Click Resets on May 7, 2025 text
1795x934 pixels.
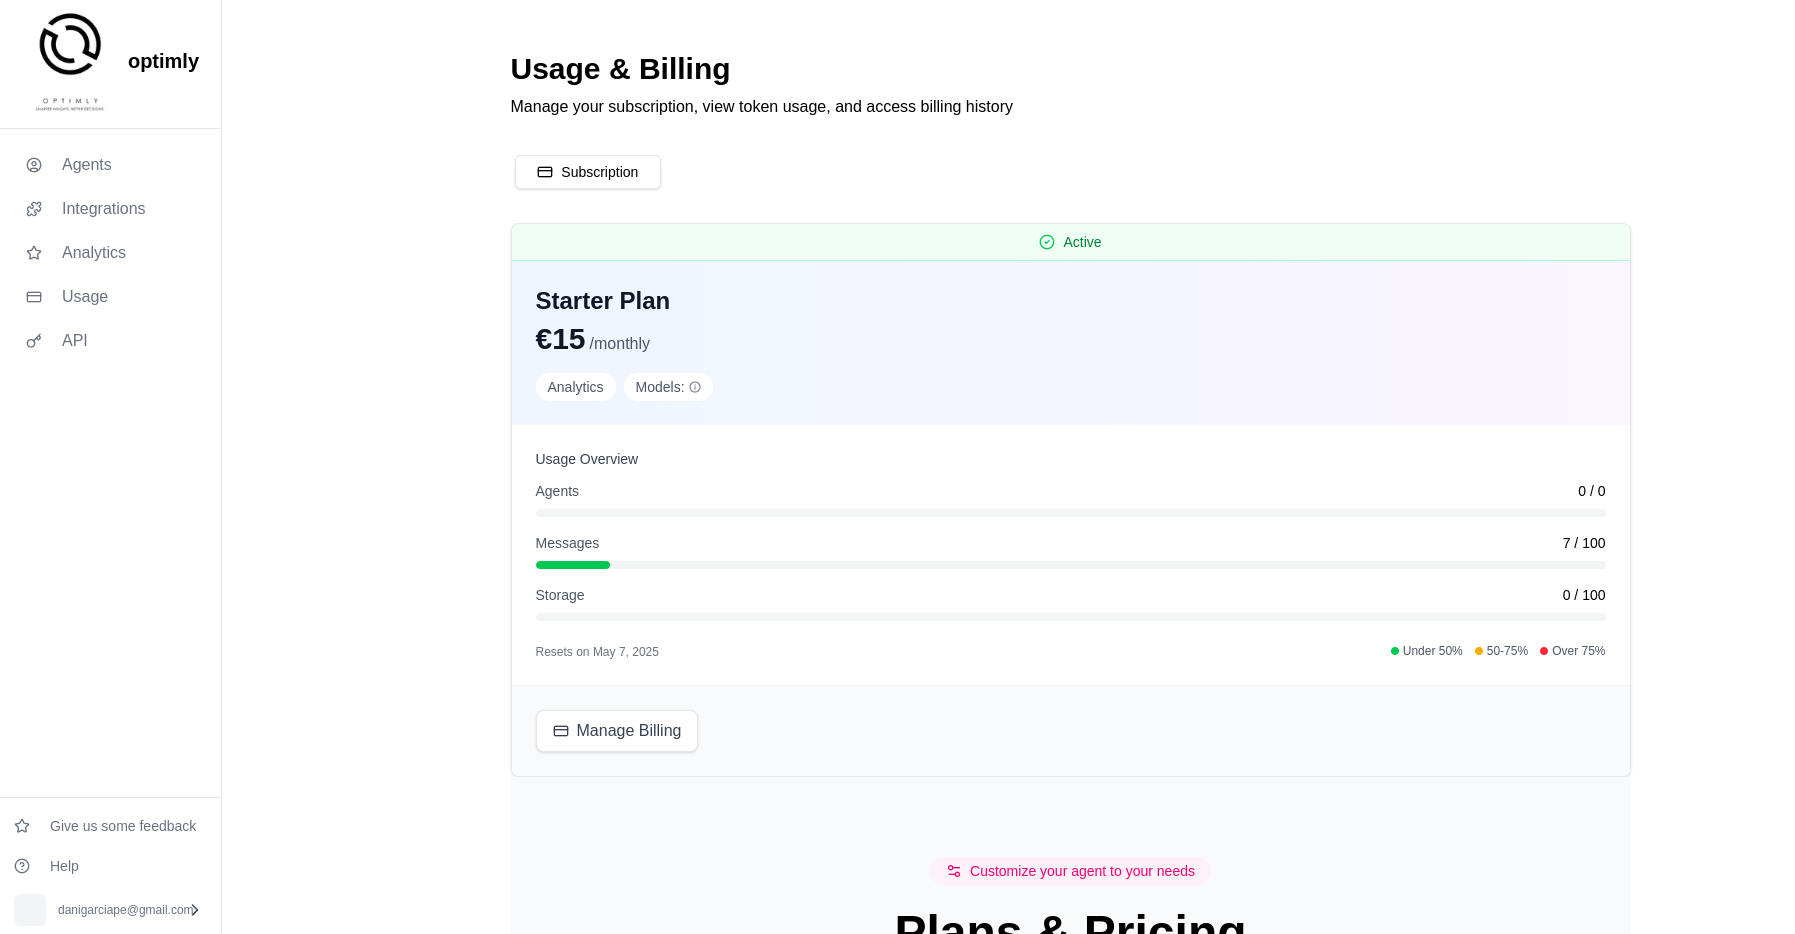point(597,652)
